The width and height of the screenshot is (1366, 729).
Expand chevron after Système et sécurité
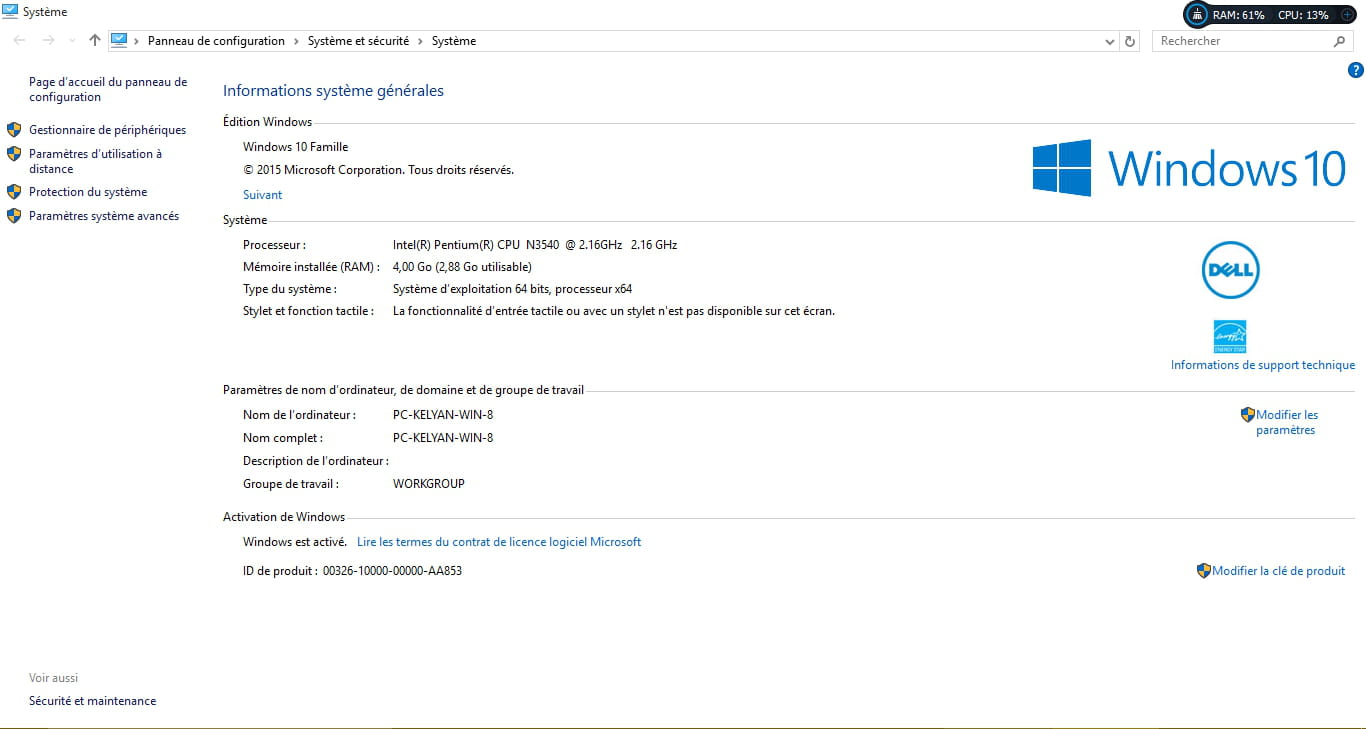click(420, 41)
